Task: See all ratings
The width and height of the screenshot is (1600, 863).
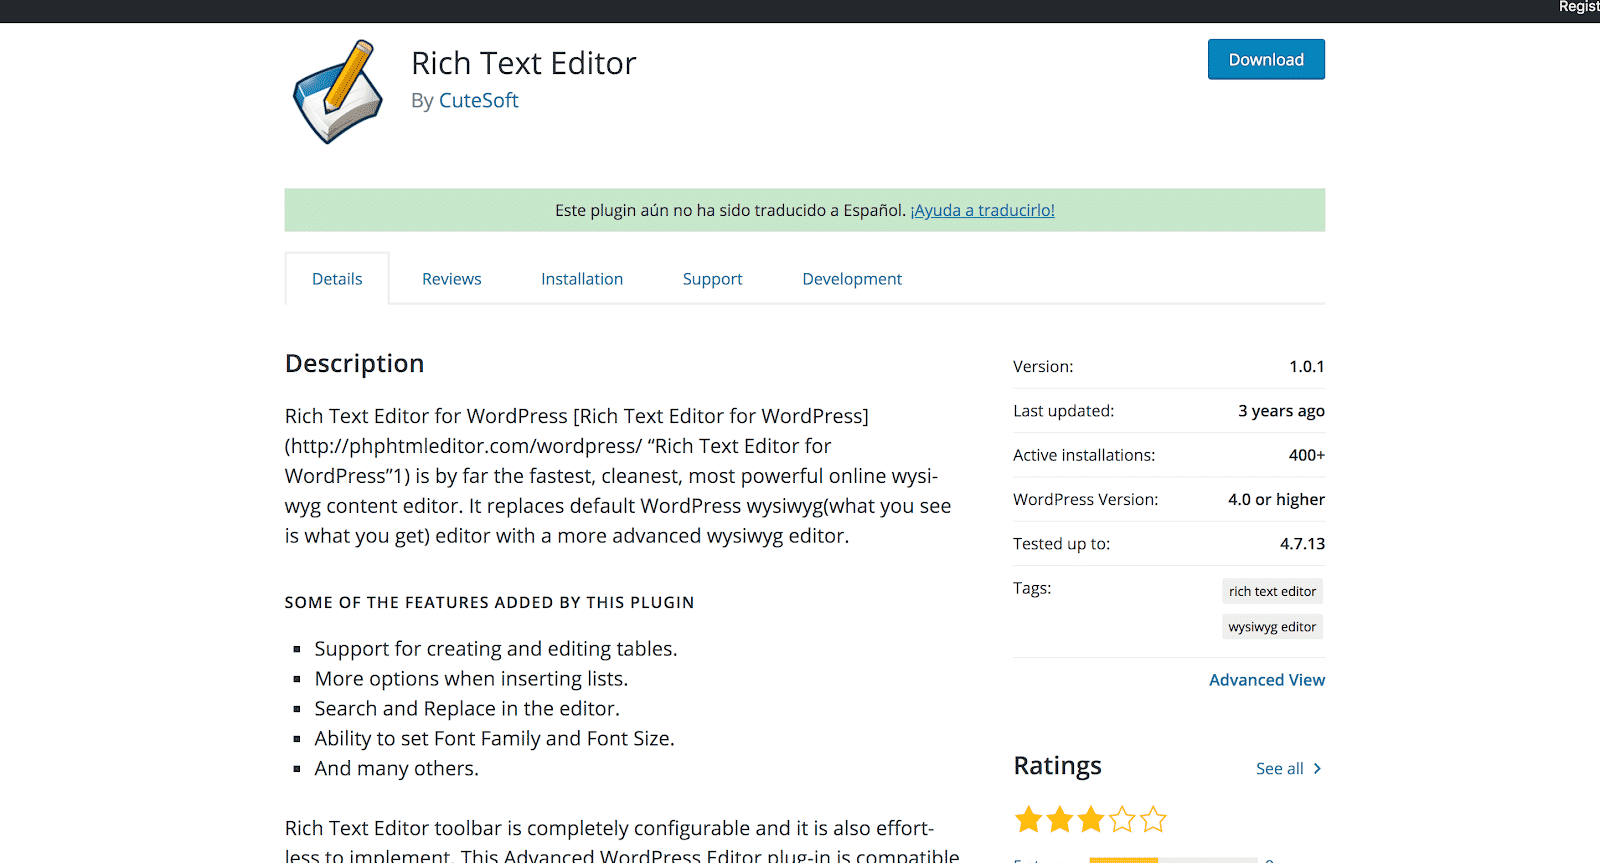Action: pos(1280,768)
